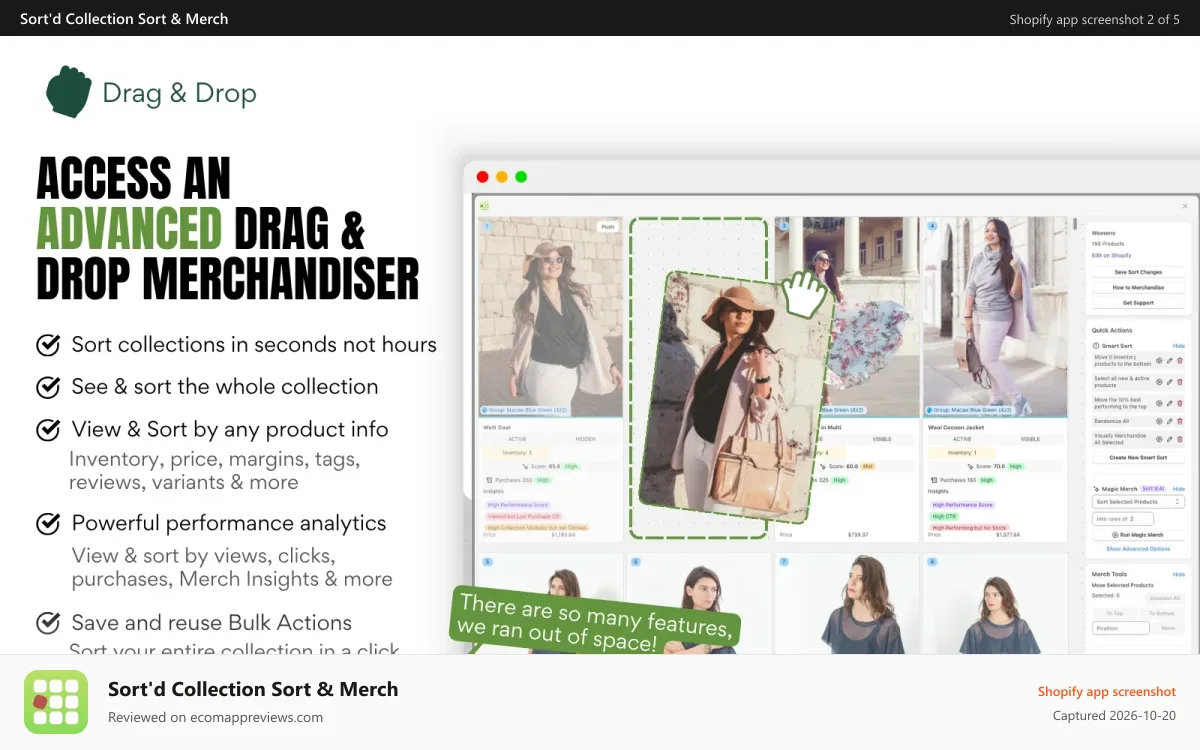Image resolution: width=1200 pixels, height=750 pixels.
Task: Set Watt Coat status to ACTIVE
Action: [517, 439]
